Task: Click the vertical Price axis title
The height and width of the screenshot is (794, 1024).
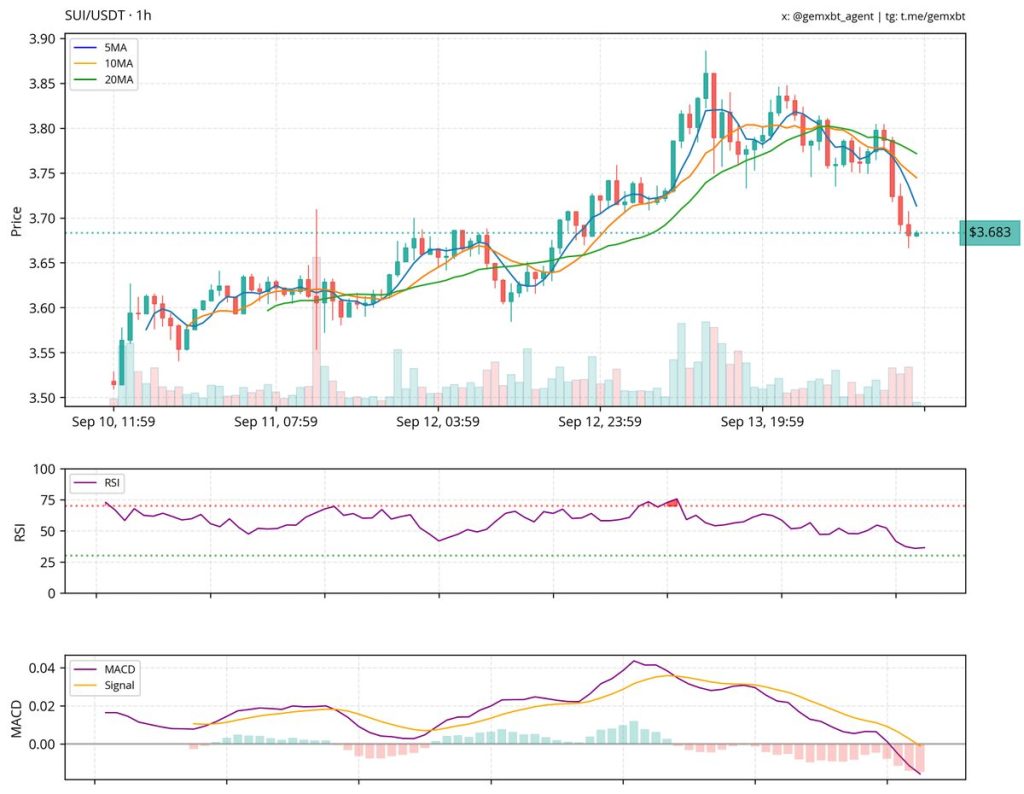Action: pyautogui.click(x=16, y=218)
